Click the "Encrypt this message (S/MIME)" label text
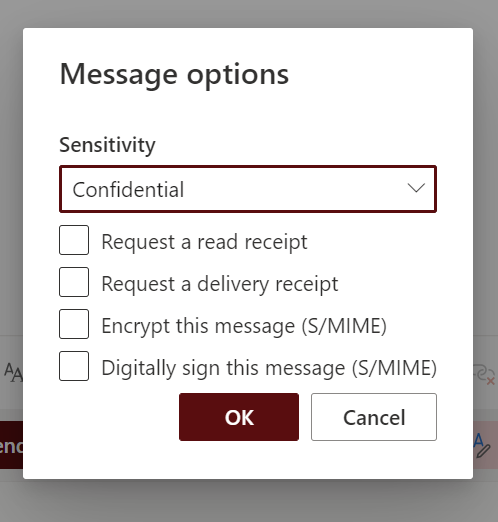Image resolution: width=498 pixels, height=522 pixels. click(x=244, y=326)
